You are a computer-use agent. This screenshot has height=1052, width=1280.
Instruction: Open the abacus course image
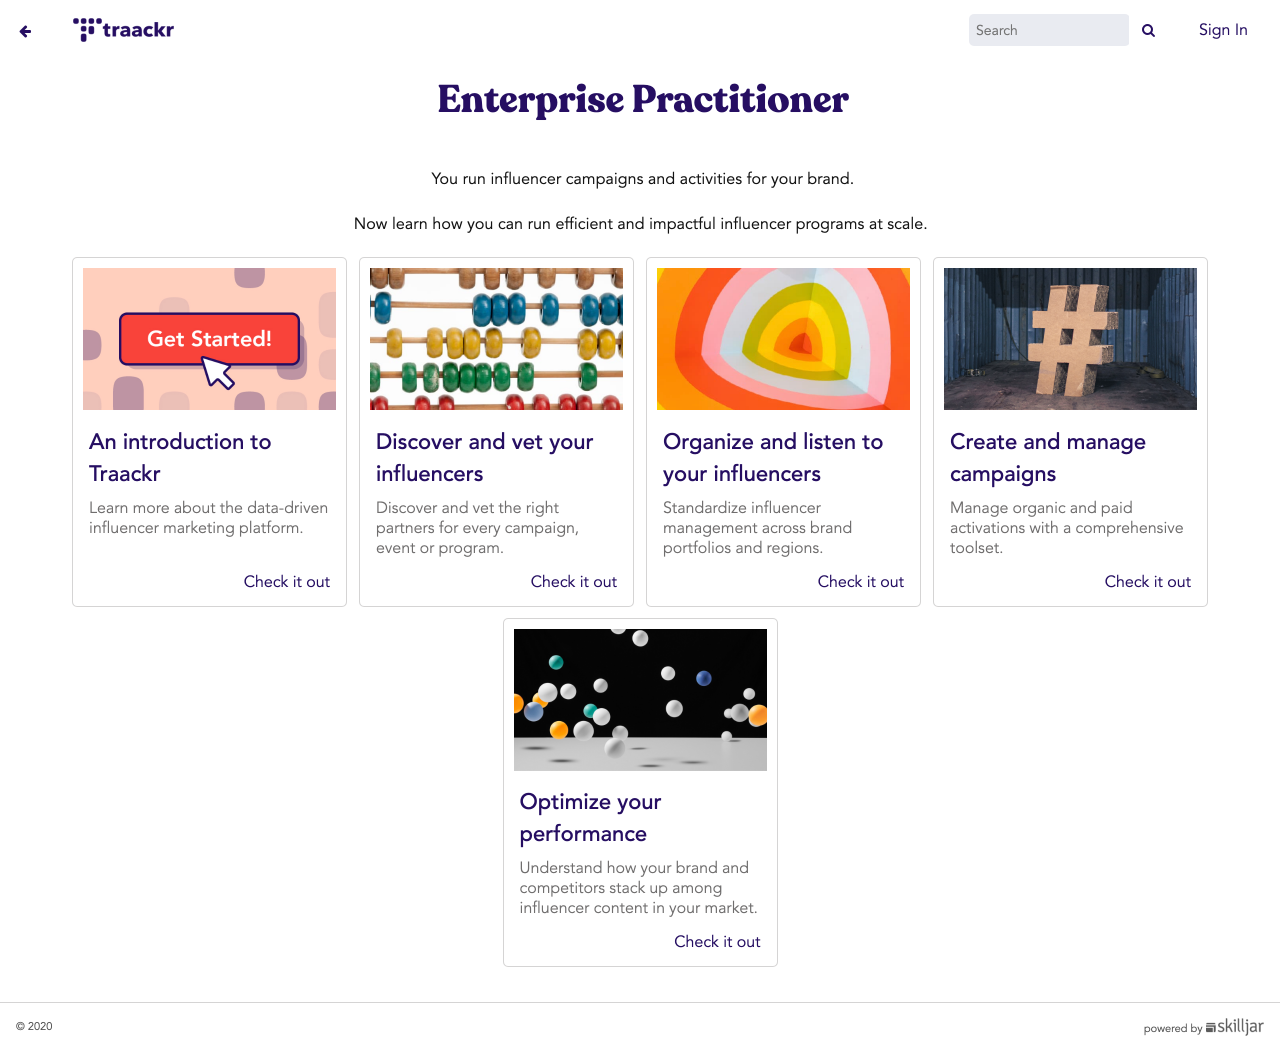tap(496, 339)
